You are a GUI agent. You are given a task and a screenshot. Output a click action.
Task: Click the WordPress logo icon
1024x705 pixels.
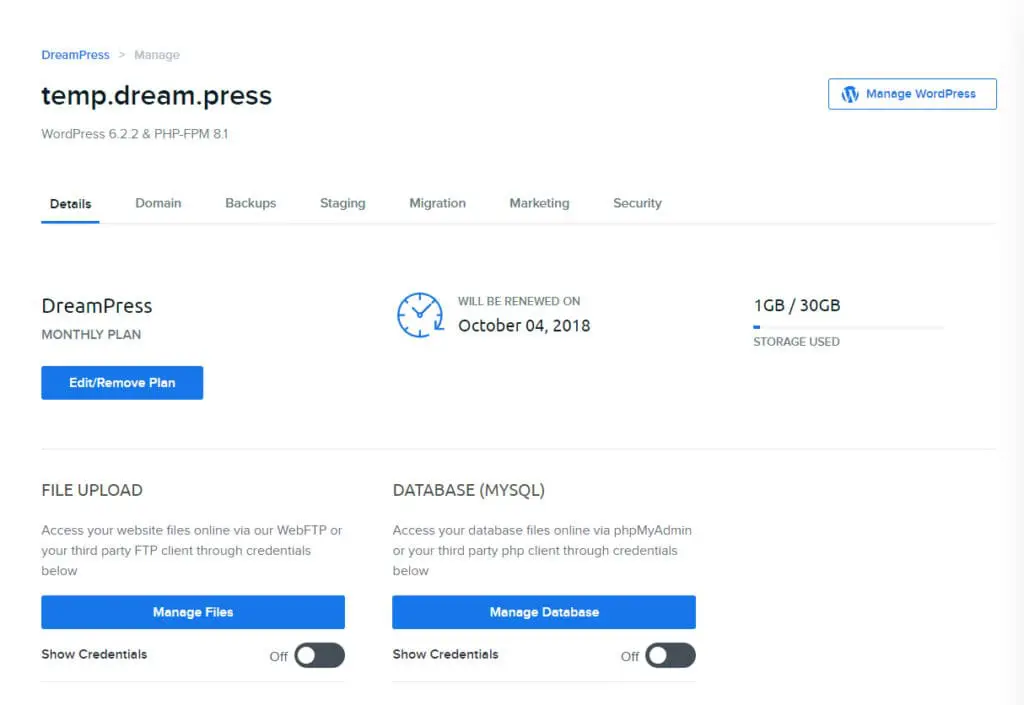tap(850, 94)
